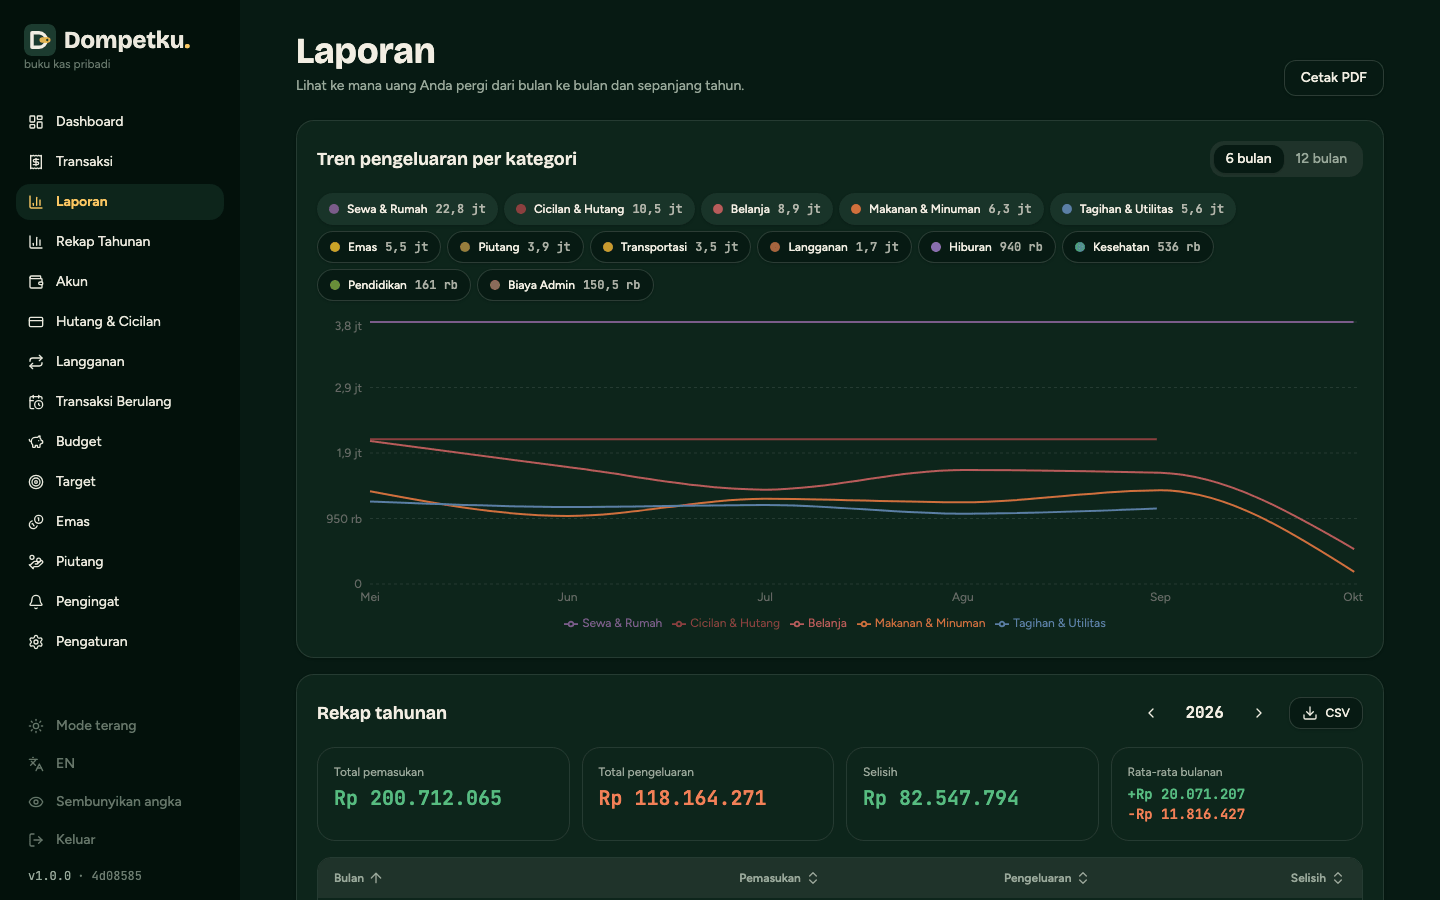The height and width of the screenshot is (900, 1440).
Task: Toggle the Emas category chip
Action: pyautogui.click(x=379, y=247)
